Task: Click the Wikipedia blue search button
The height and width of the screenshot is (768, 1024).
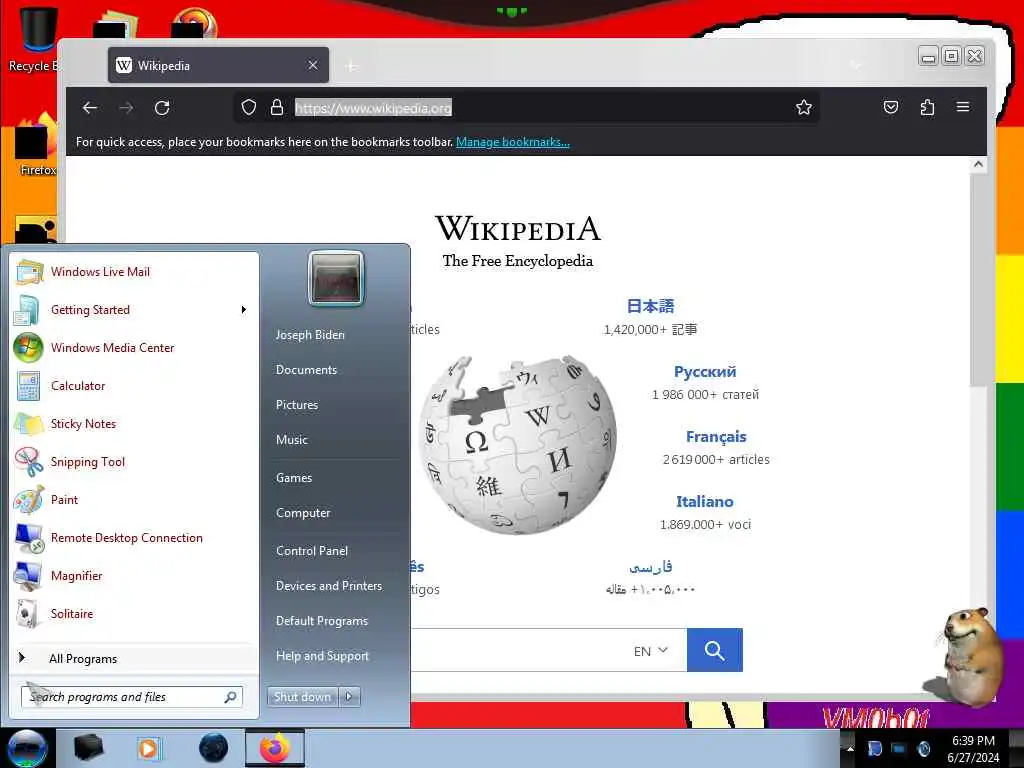Action: [x=714, y=650]
